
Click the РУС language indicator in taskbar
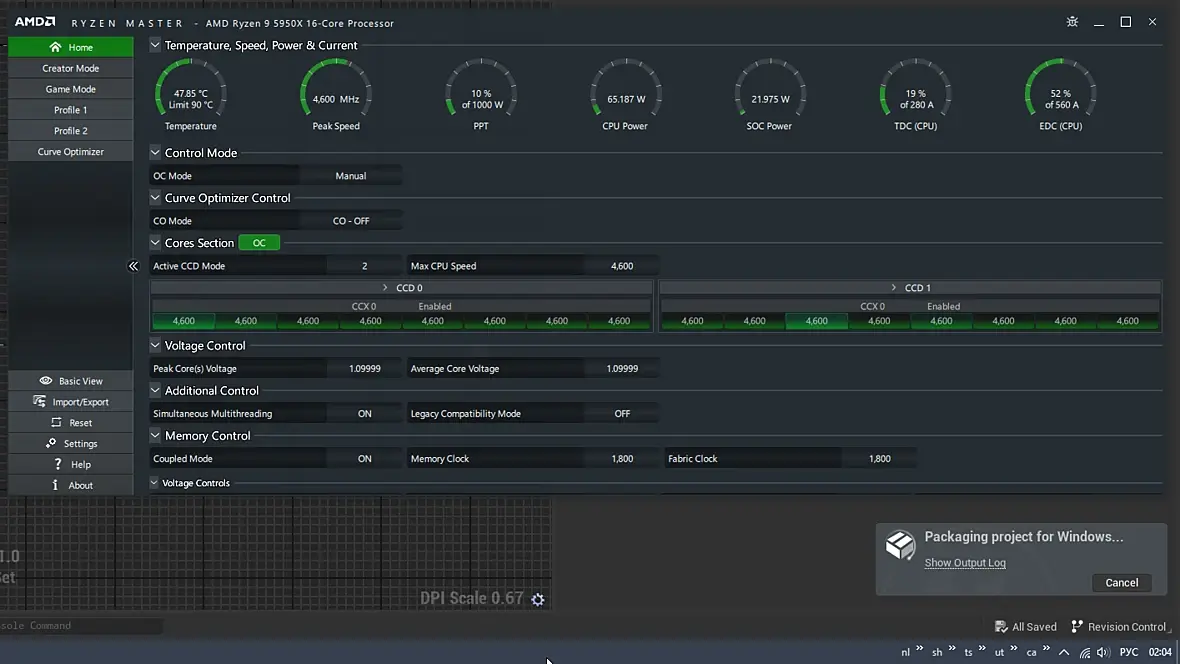[x=1129, y=653]
